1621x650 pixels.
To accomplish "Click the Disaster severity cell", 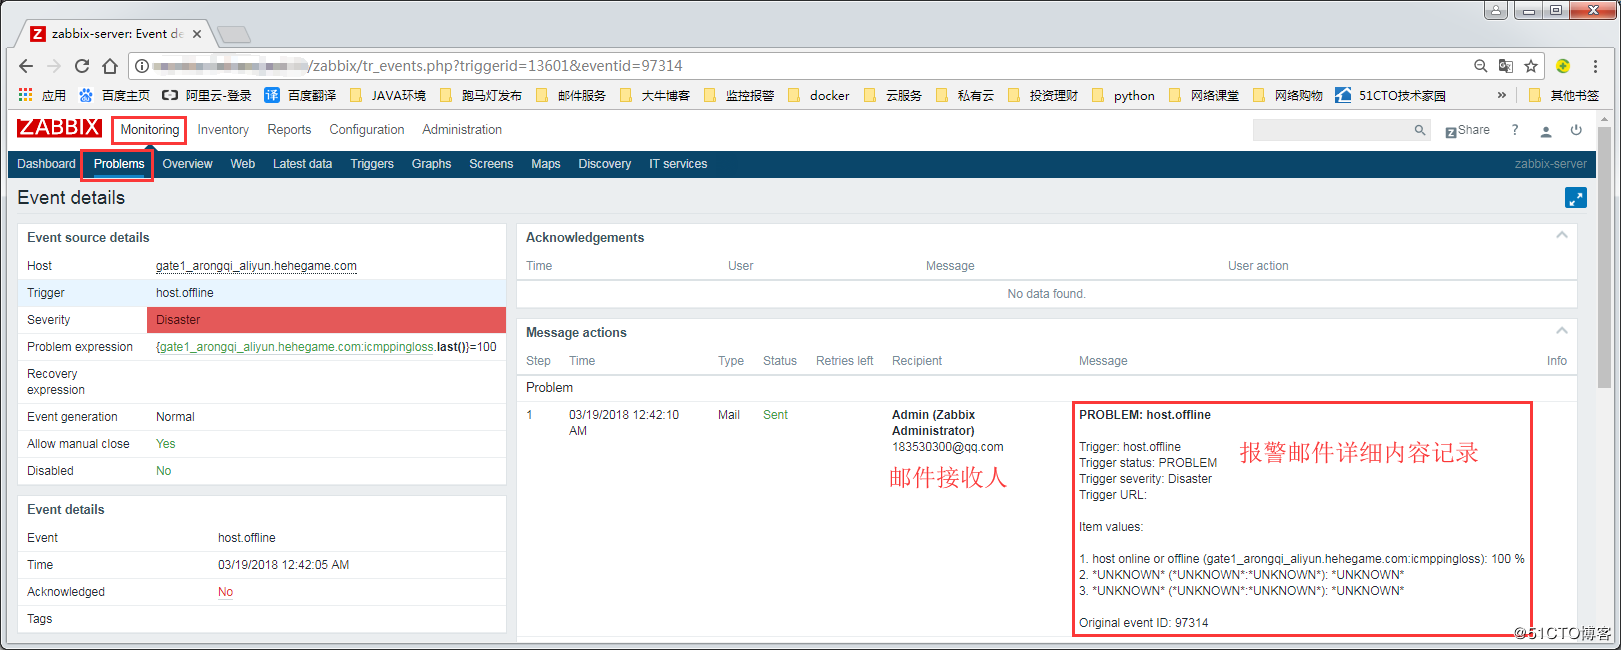I will click(x=326, y=320).
